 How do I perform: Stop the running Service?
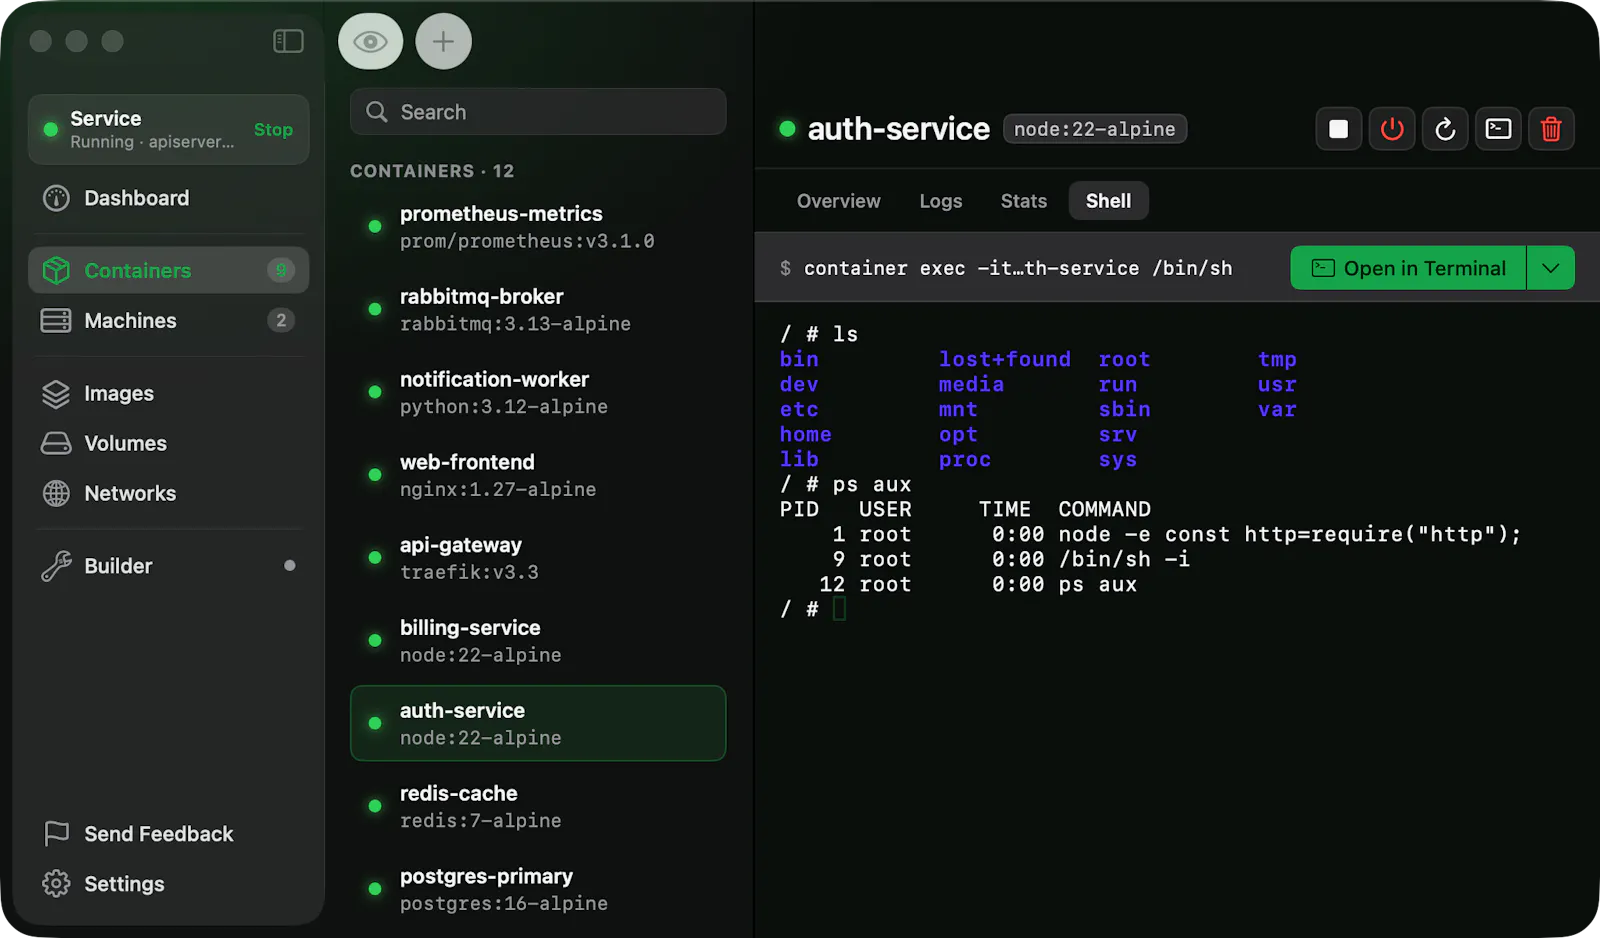point(273,130)
